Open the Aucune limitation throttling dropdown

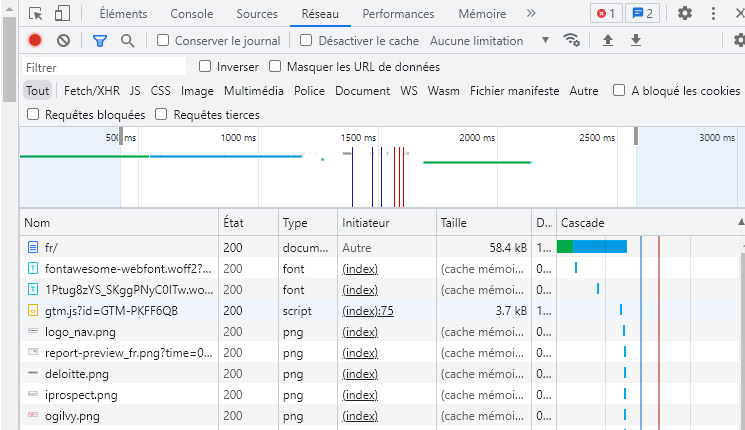pos(489,41)
